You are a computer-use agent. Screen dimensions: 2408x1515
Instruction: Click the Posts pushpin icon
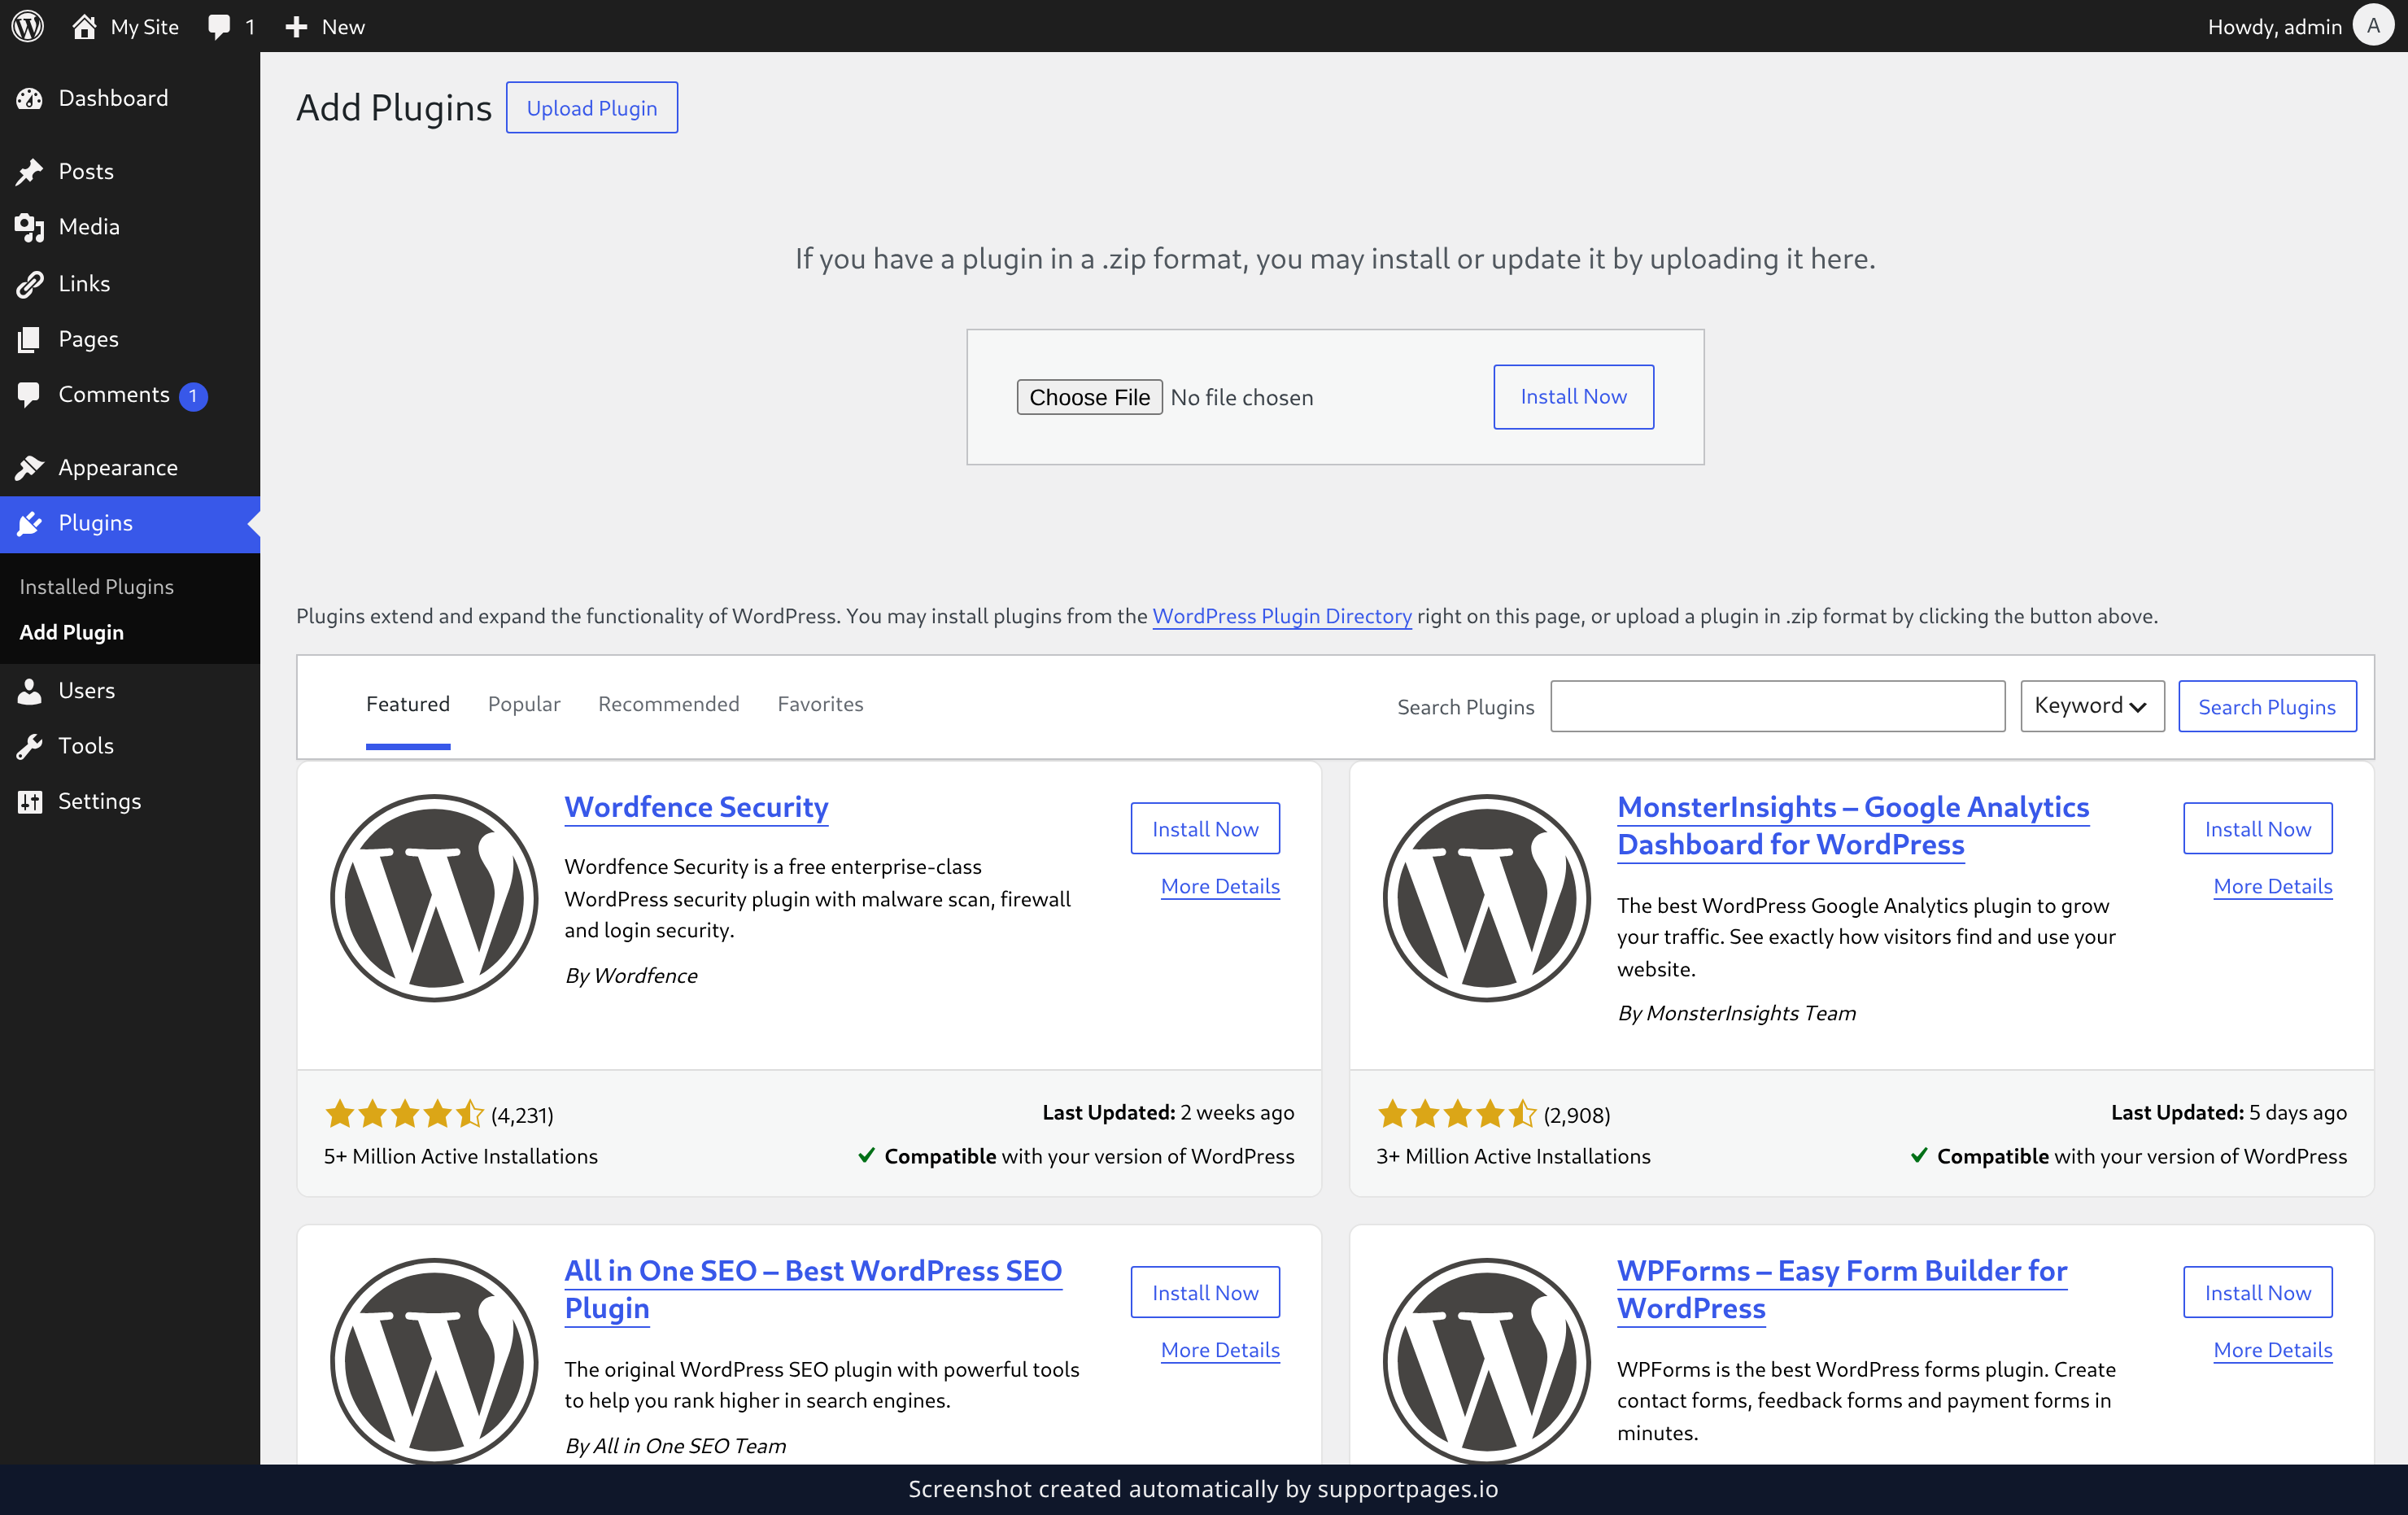tap(30, 171)
